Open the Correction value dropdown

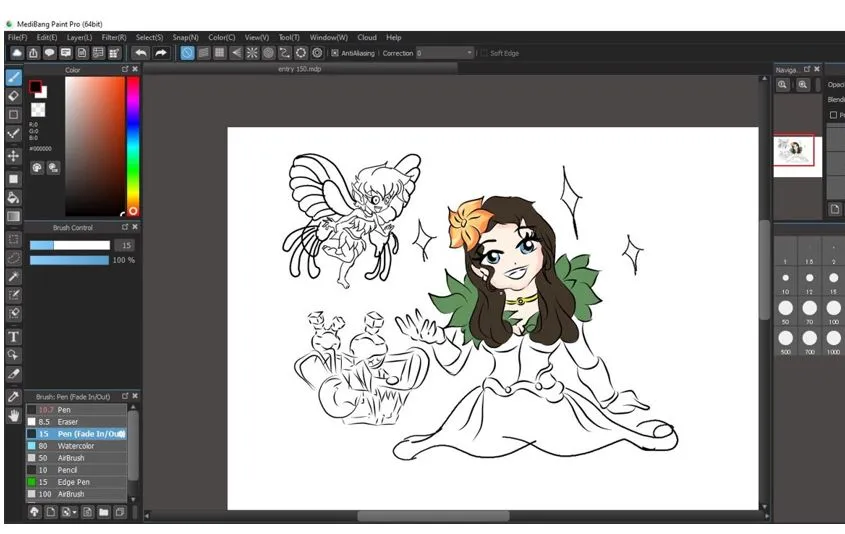(469, 53)
